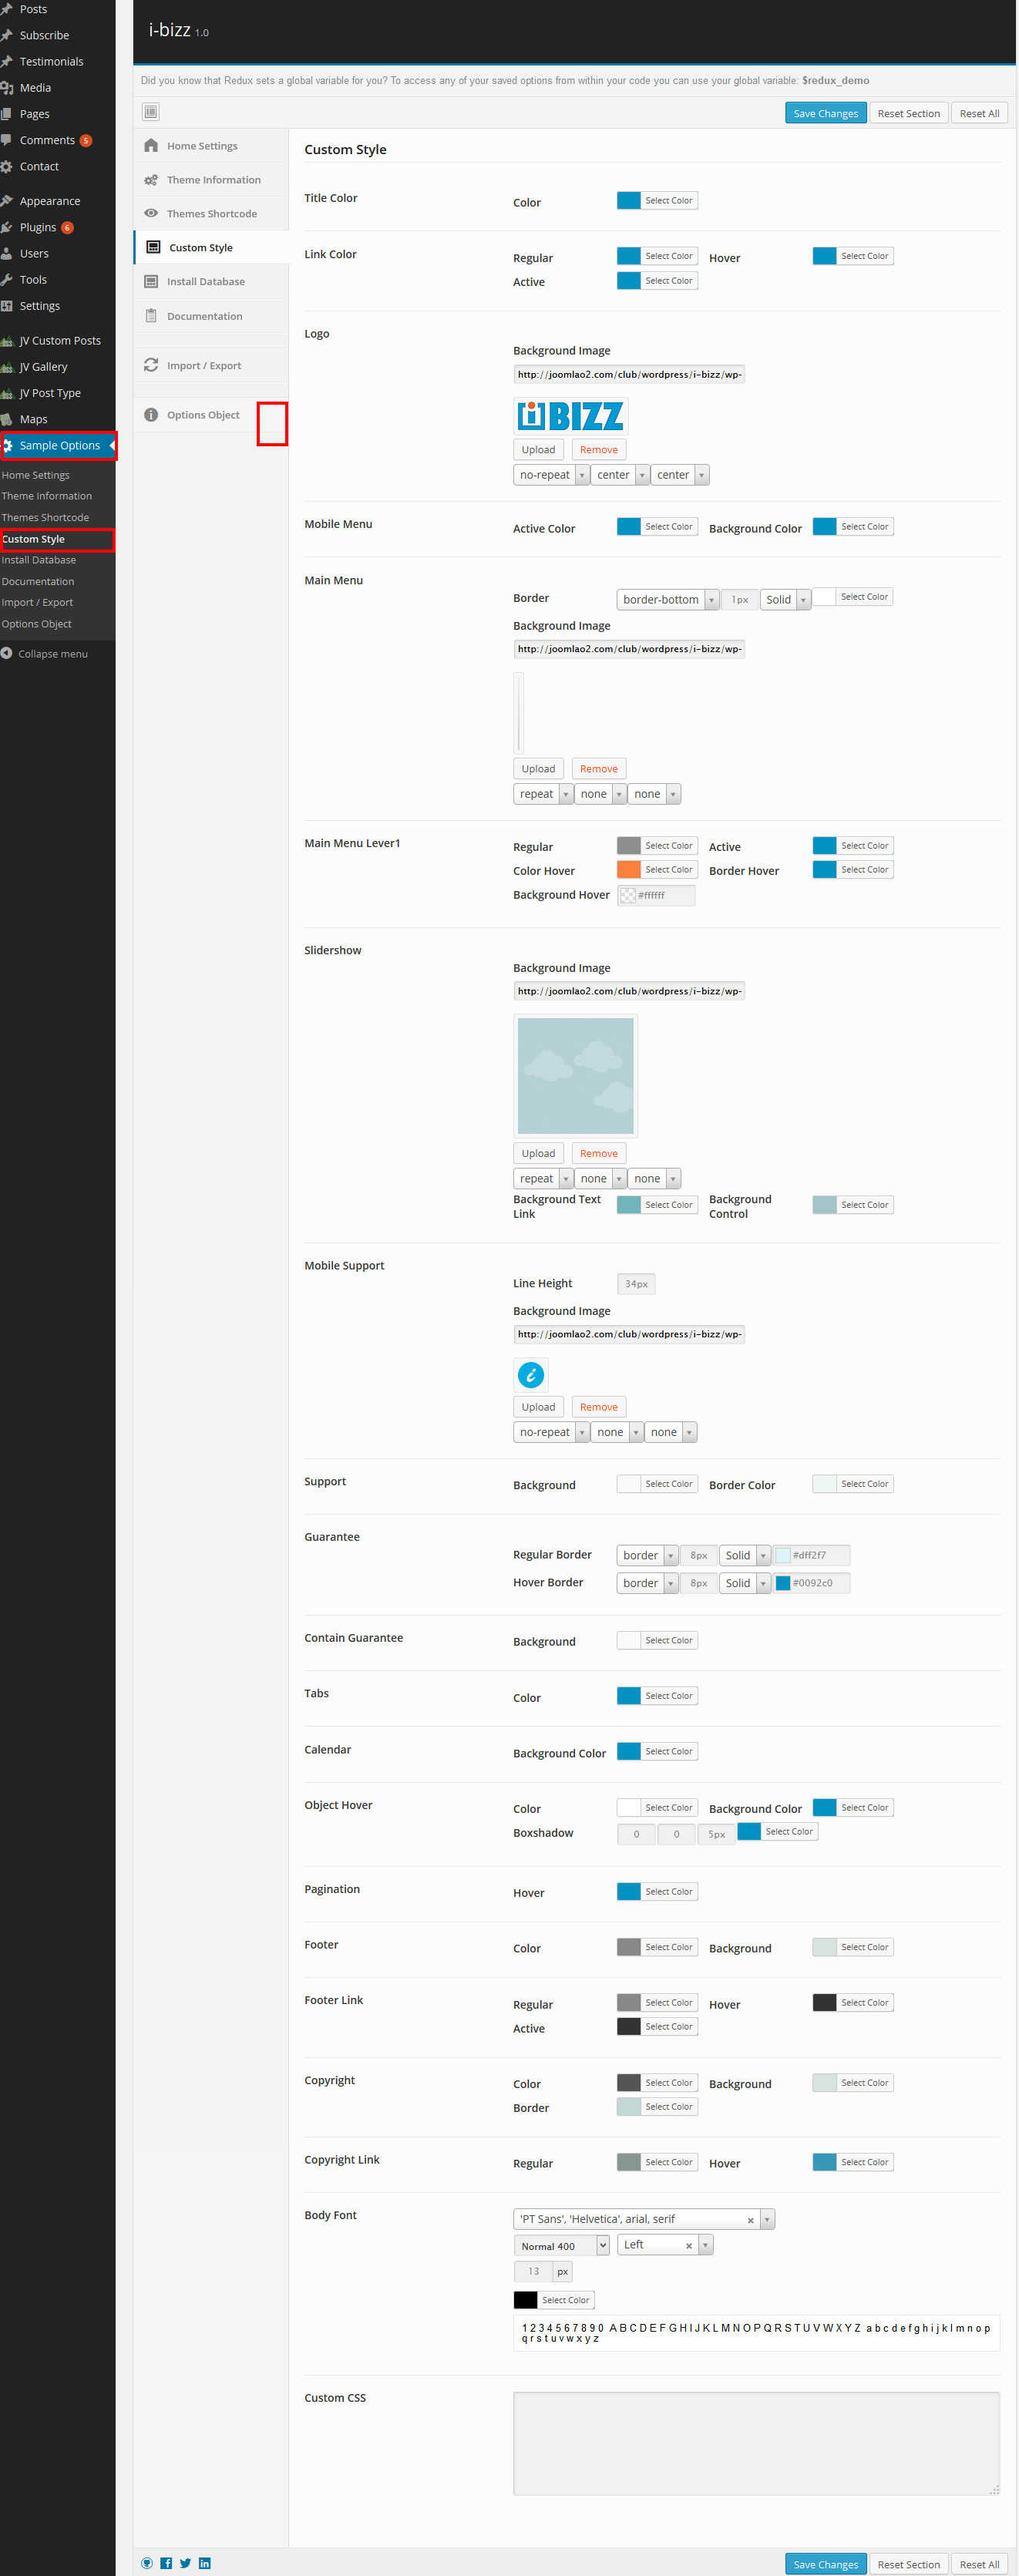This screenshot has width=1019, height=2576.
Task: Click the top Reset All button
Action: pyautogui.click(x=980, y=113)
